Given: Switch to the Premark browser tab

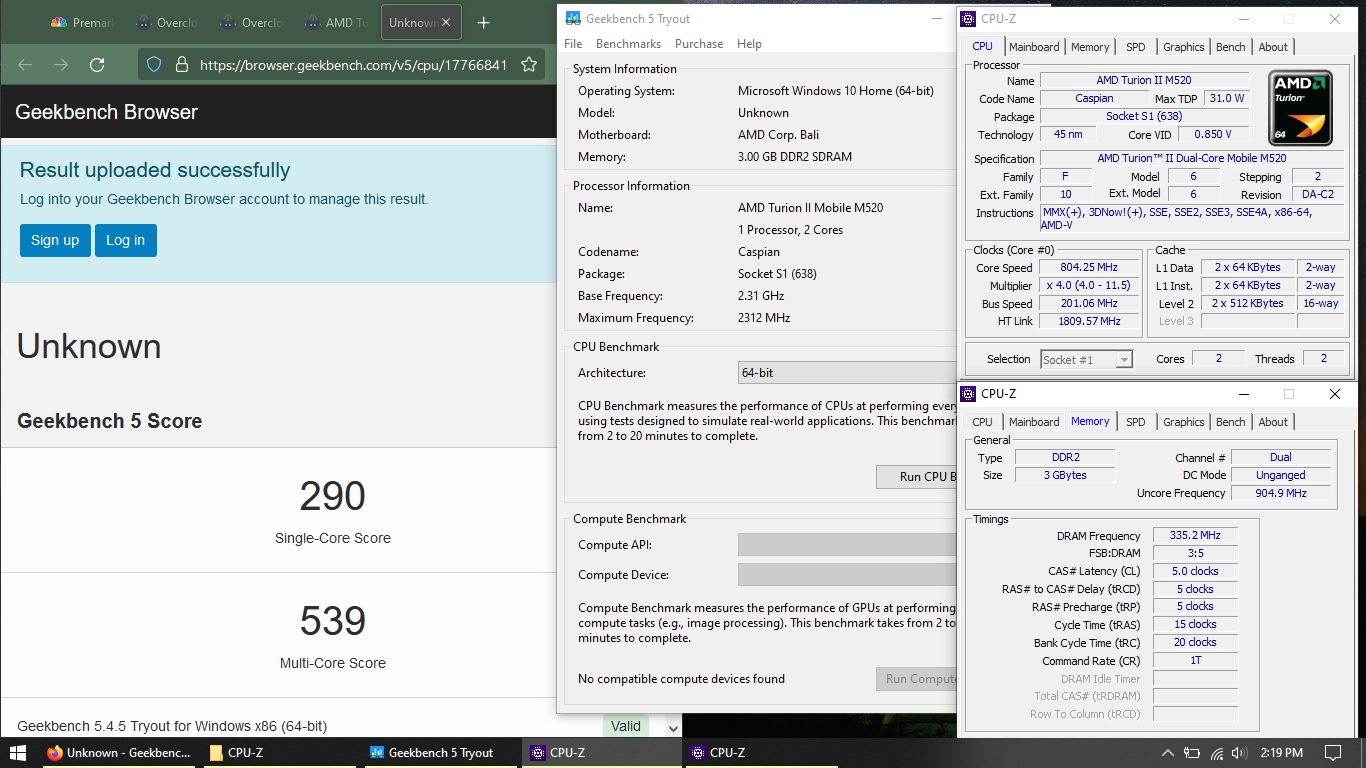Looking at the screenshot, I should coord(83,22).
